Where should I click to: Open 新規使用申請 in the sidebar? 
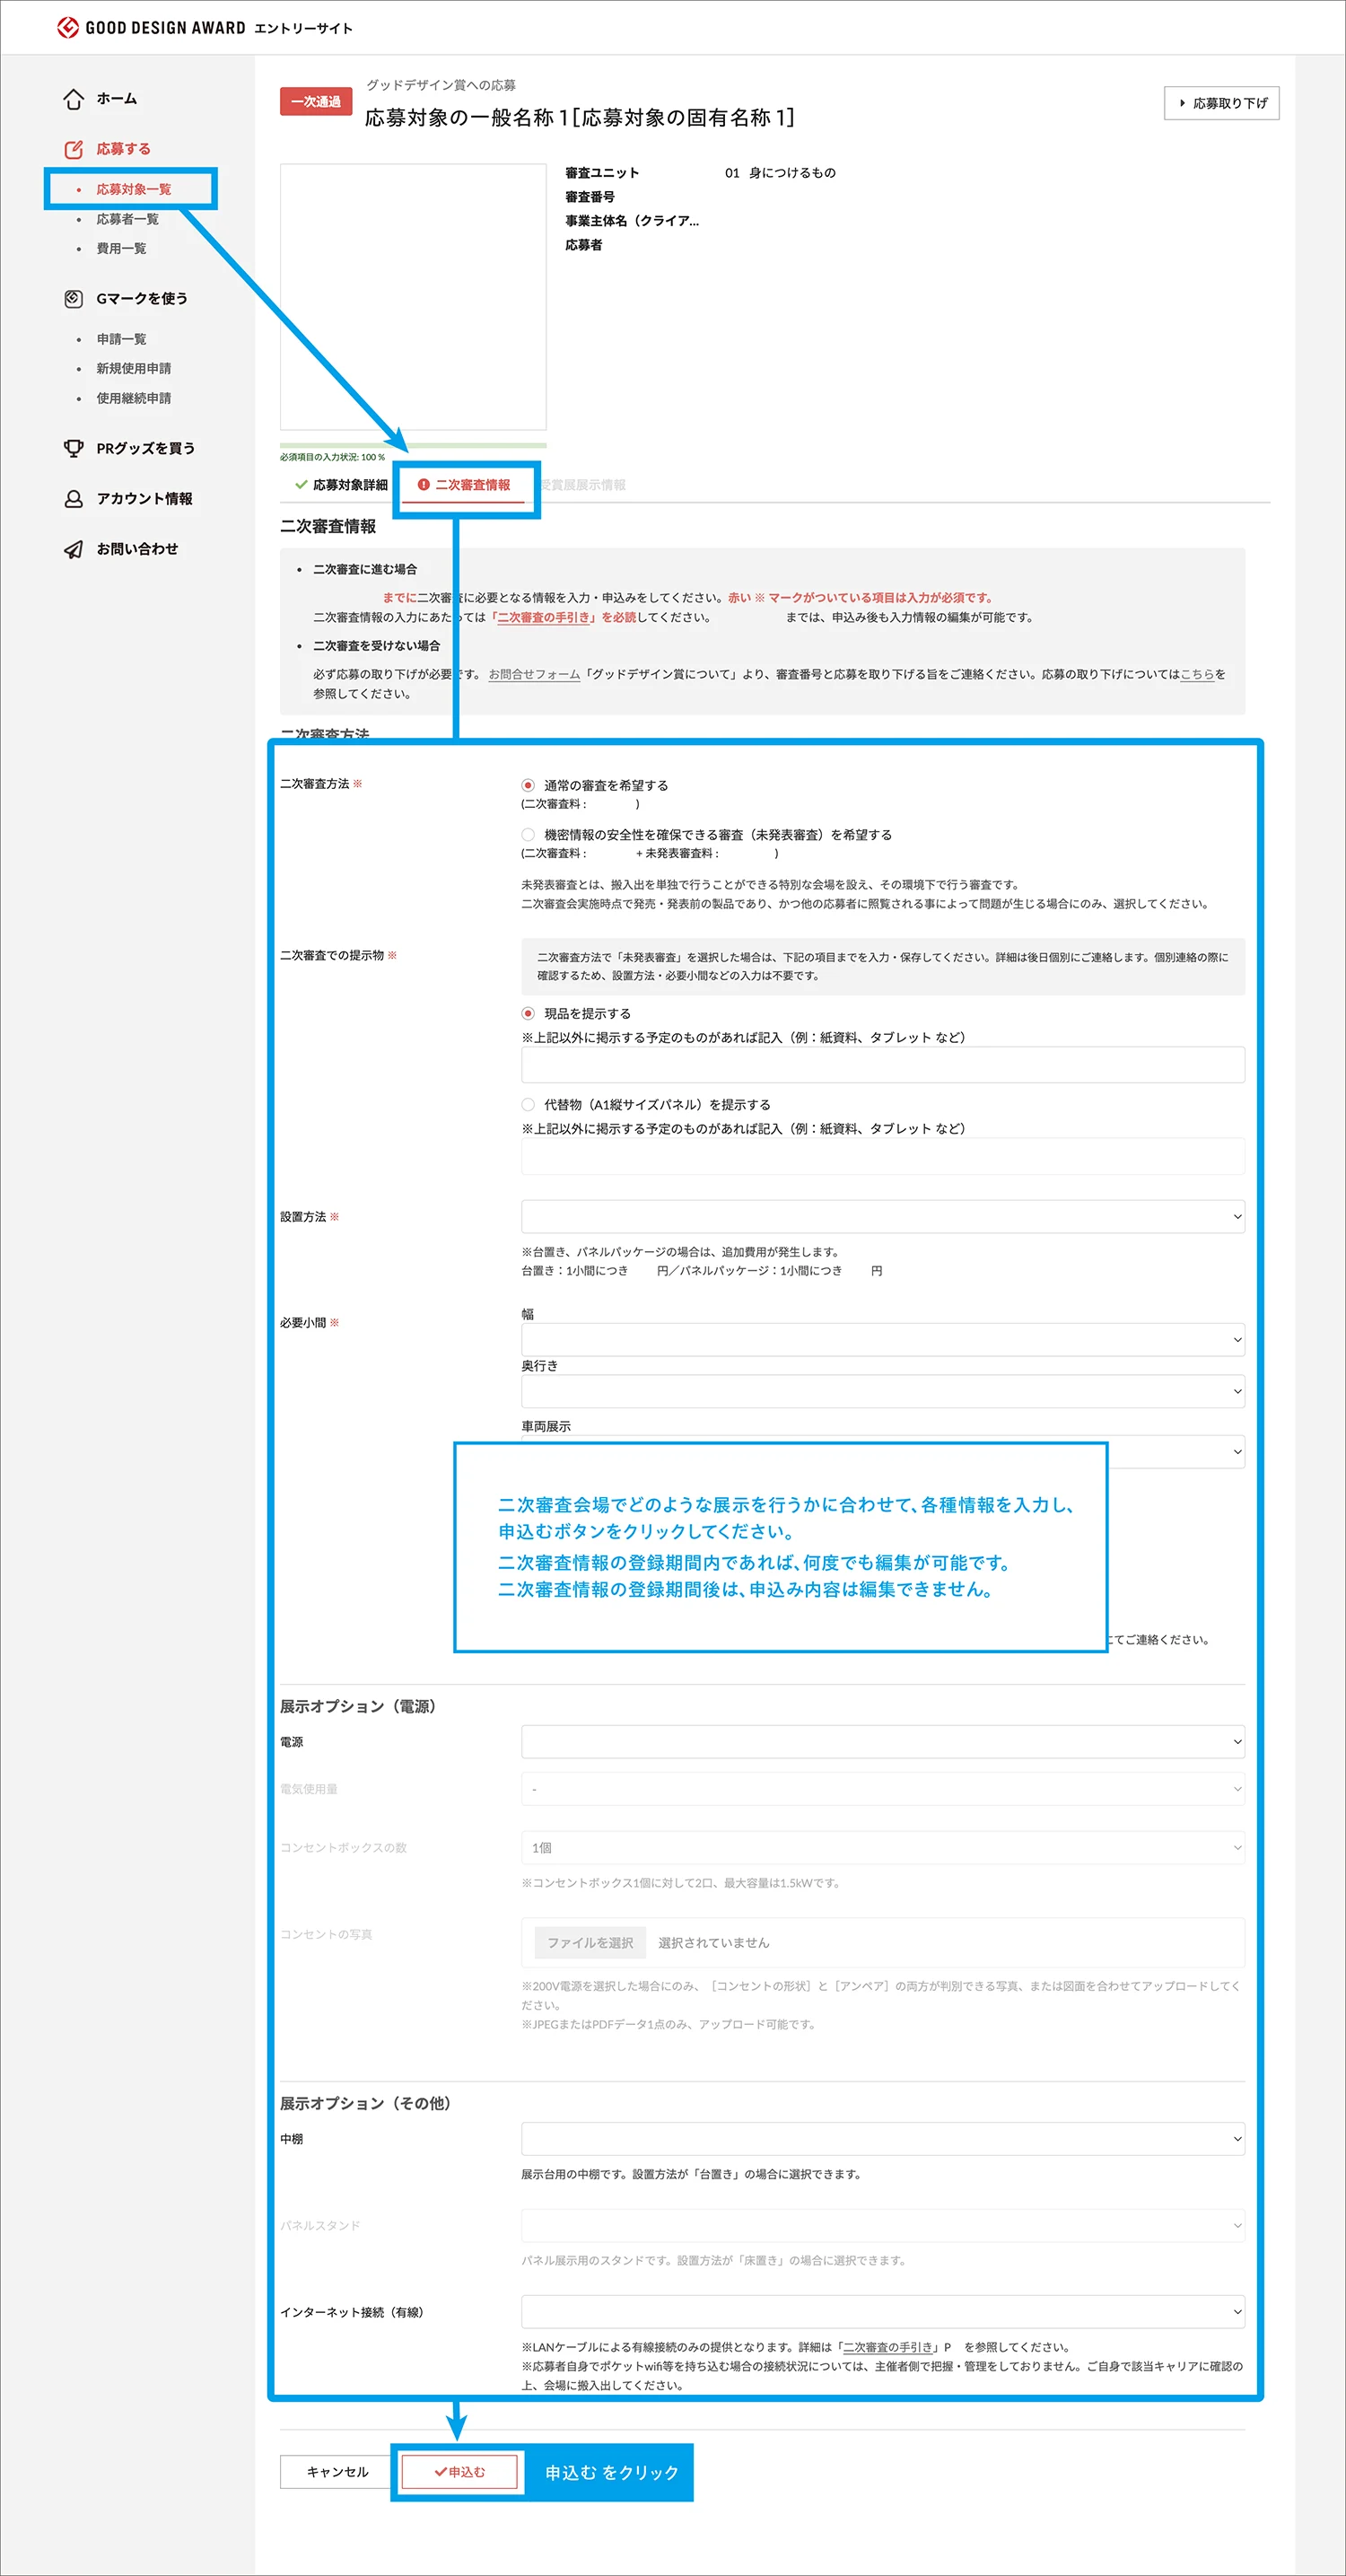click(133, 368)
